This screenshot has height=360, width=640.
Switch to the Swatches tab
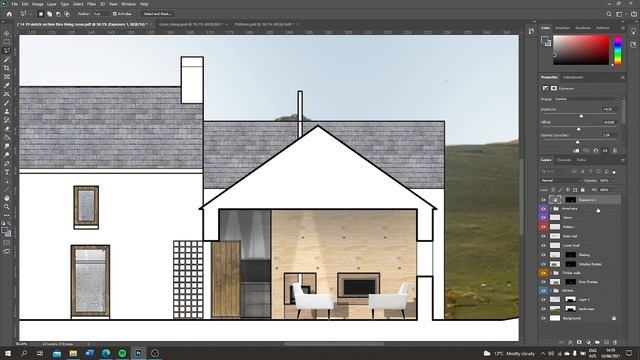click(562, 28)
